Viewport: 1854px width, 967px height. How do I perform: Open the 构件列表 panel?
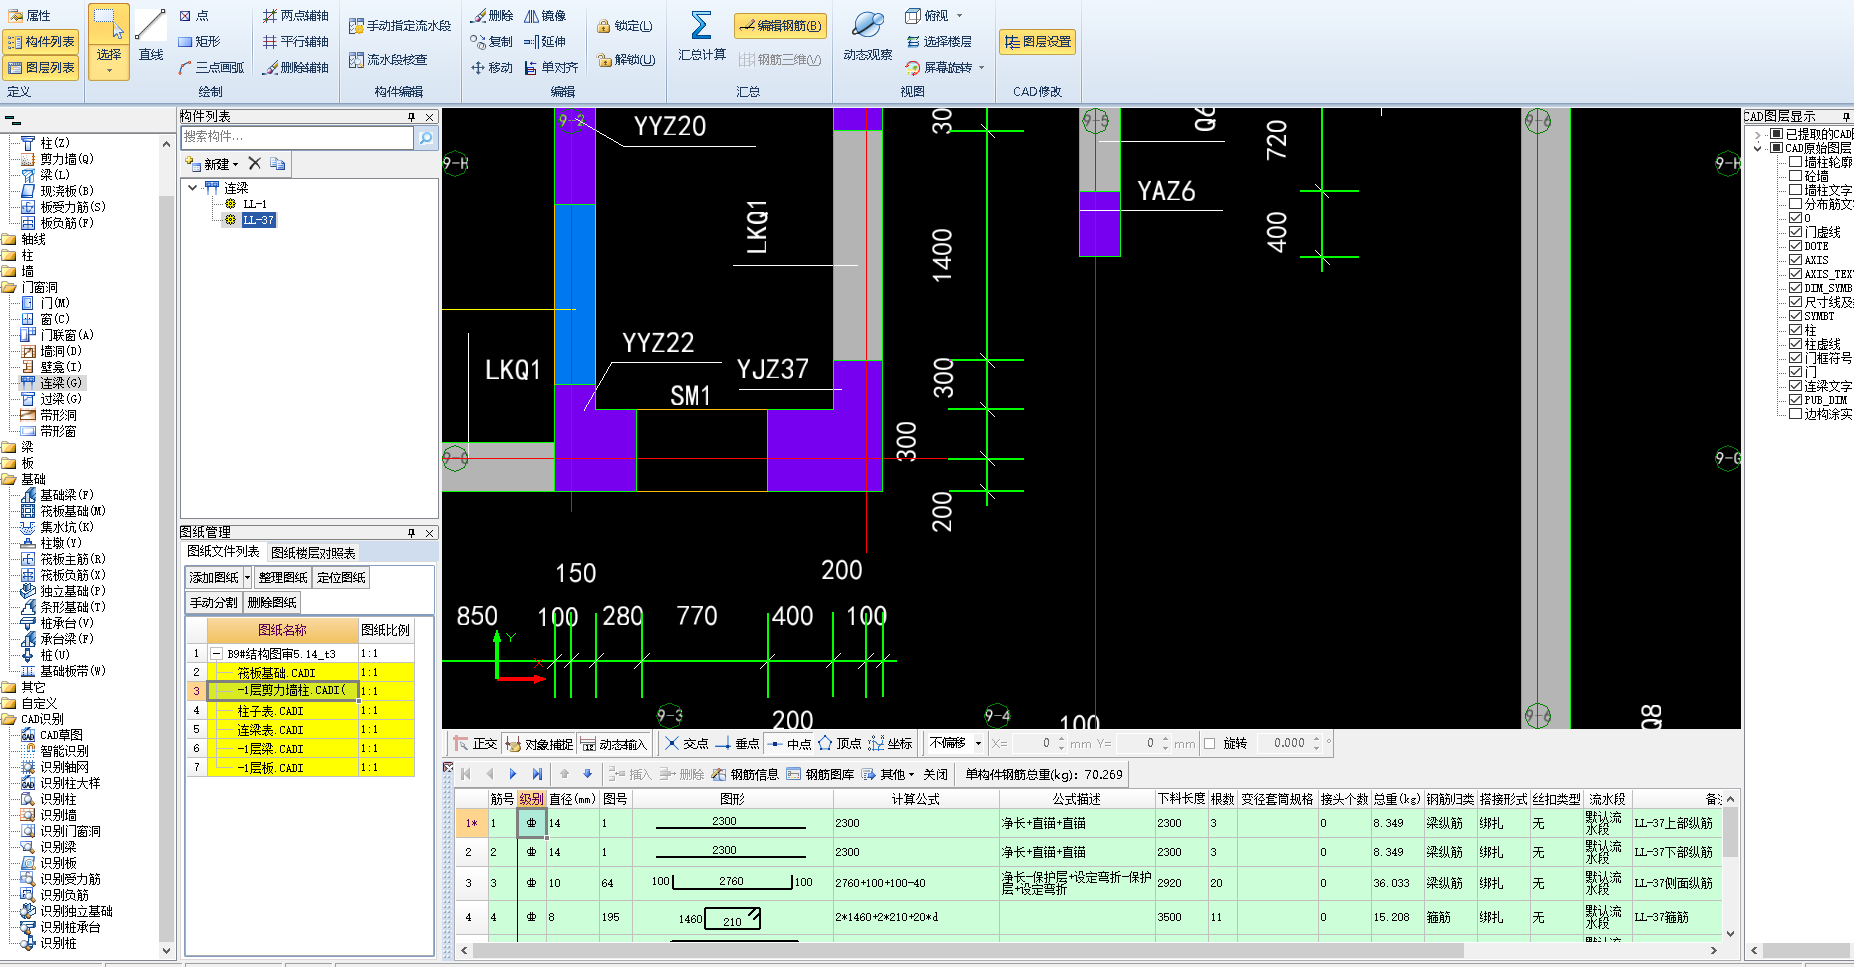(41, 42)
